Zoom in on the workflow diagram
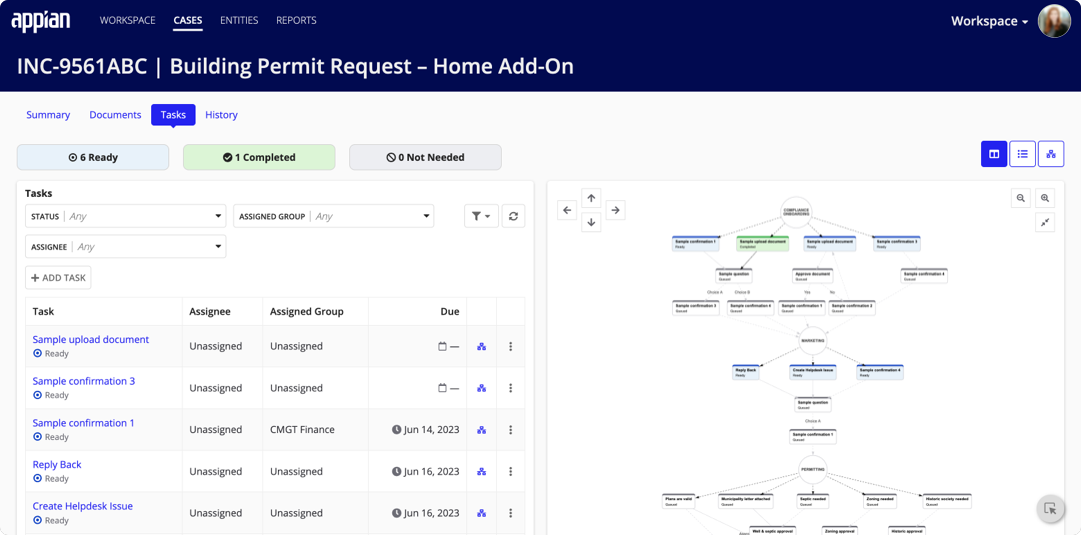Image resolution: width=1081 pixels, height=535 pixels. tap(1045, 198)
